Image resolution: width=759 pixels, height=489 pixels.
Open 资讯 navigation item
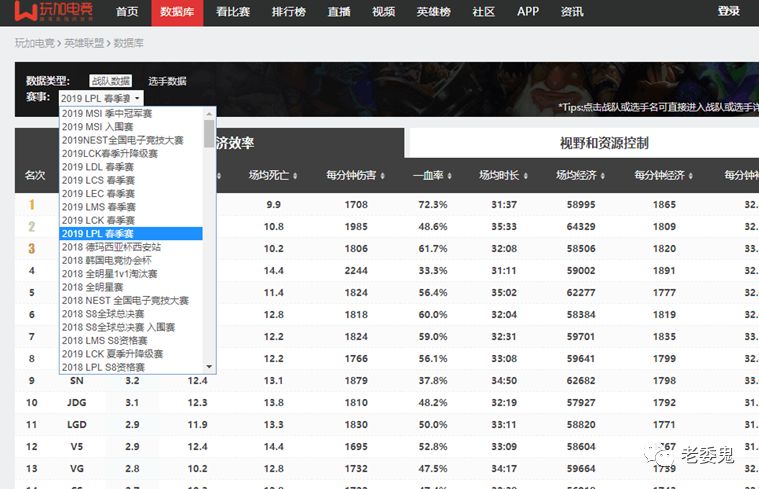pyautogui.click(x=572, y=12)
